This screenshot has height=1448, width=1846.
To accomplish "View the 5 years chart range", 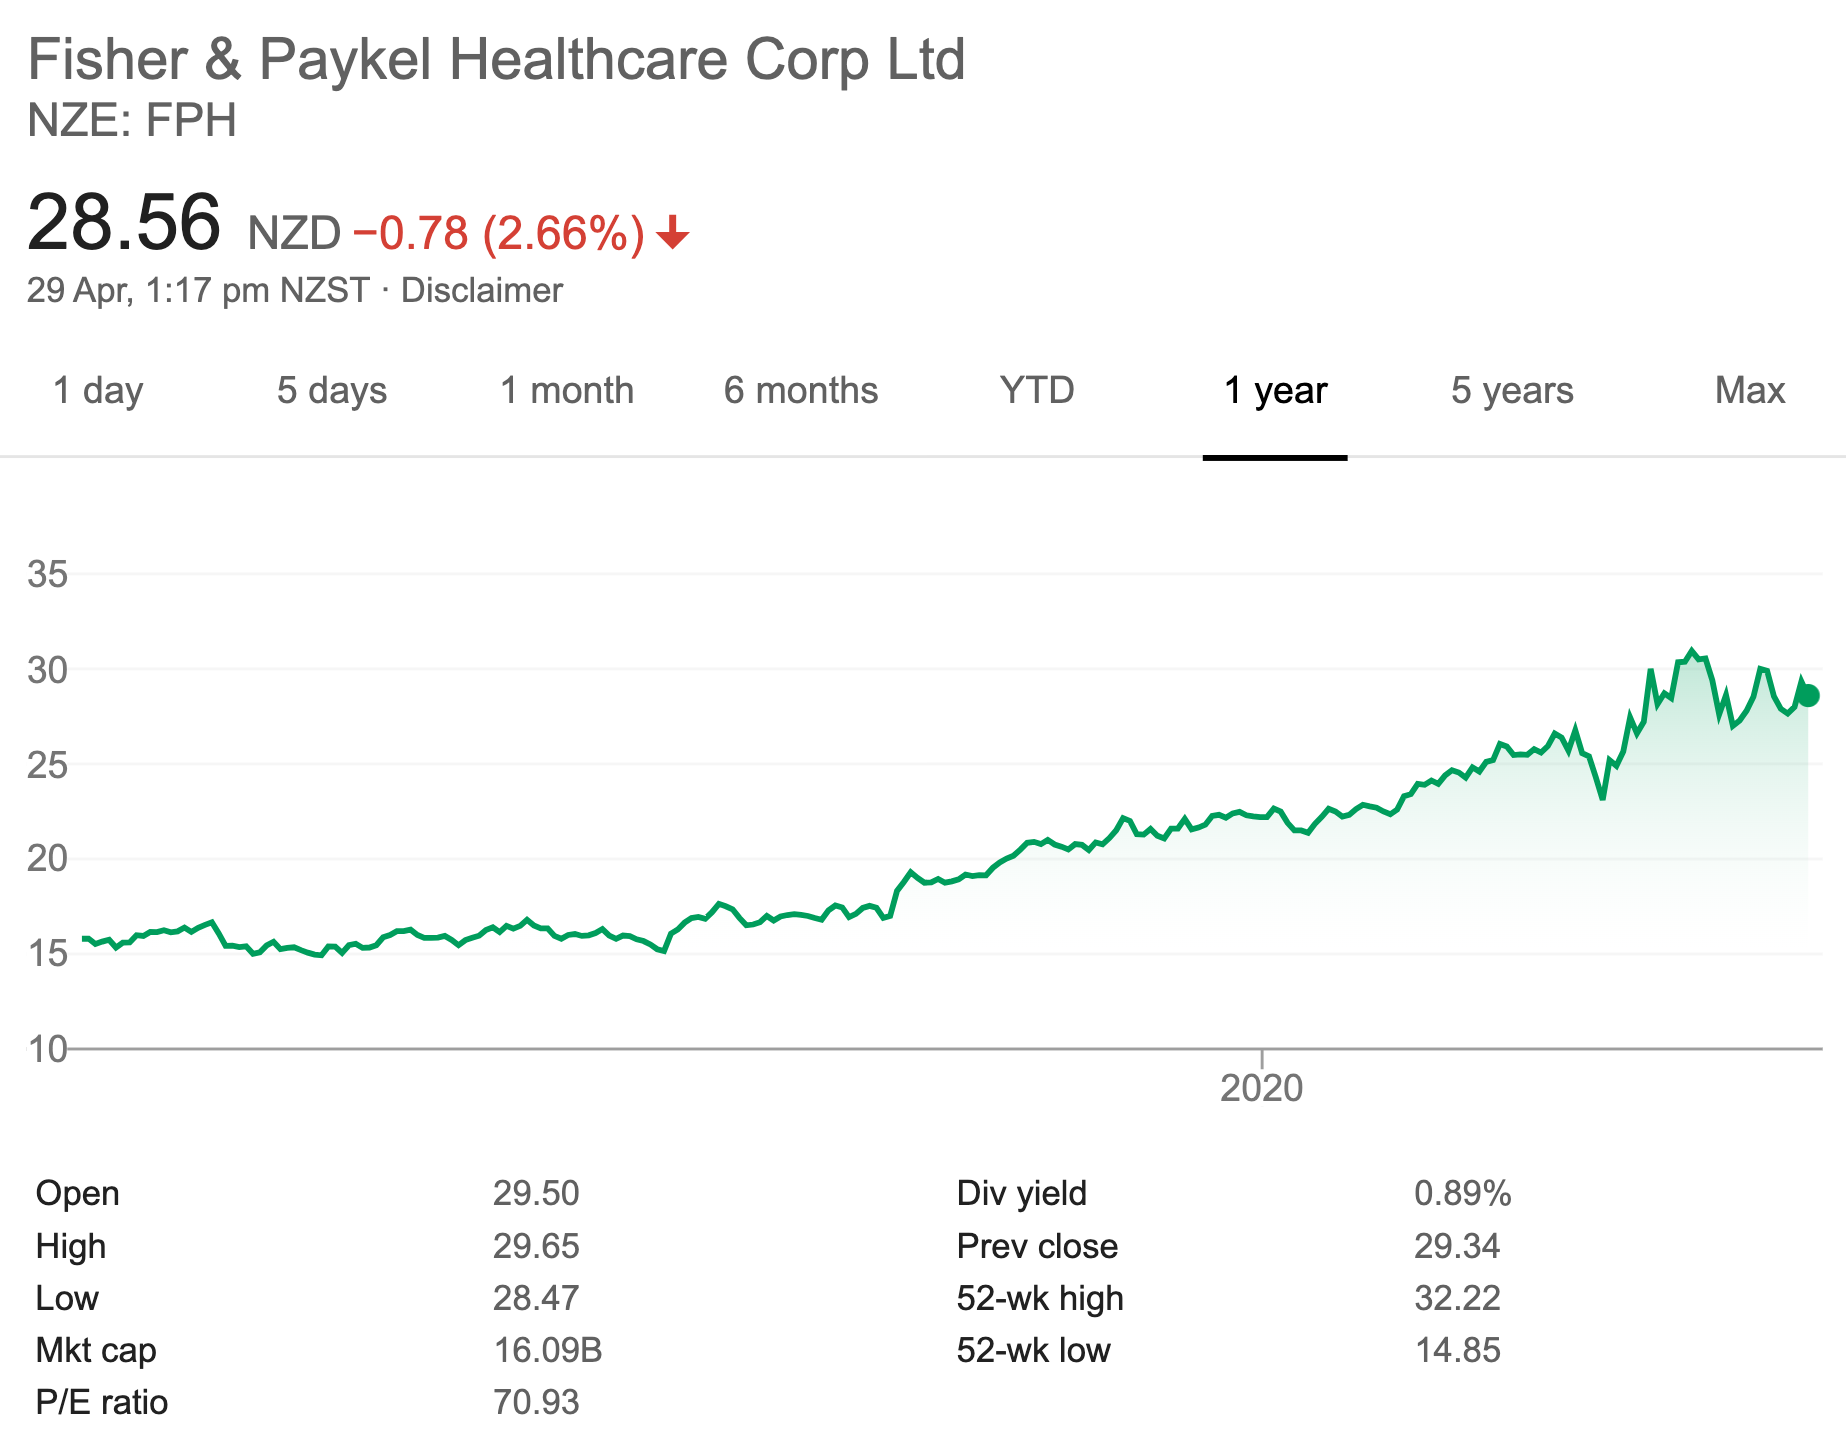I will [1512, 390].
